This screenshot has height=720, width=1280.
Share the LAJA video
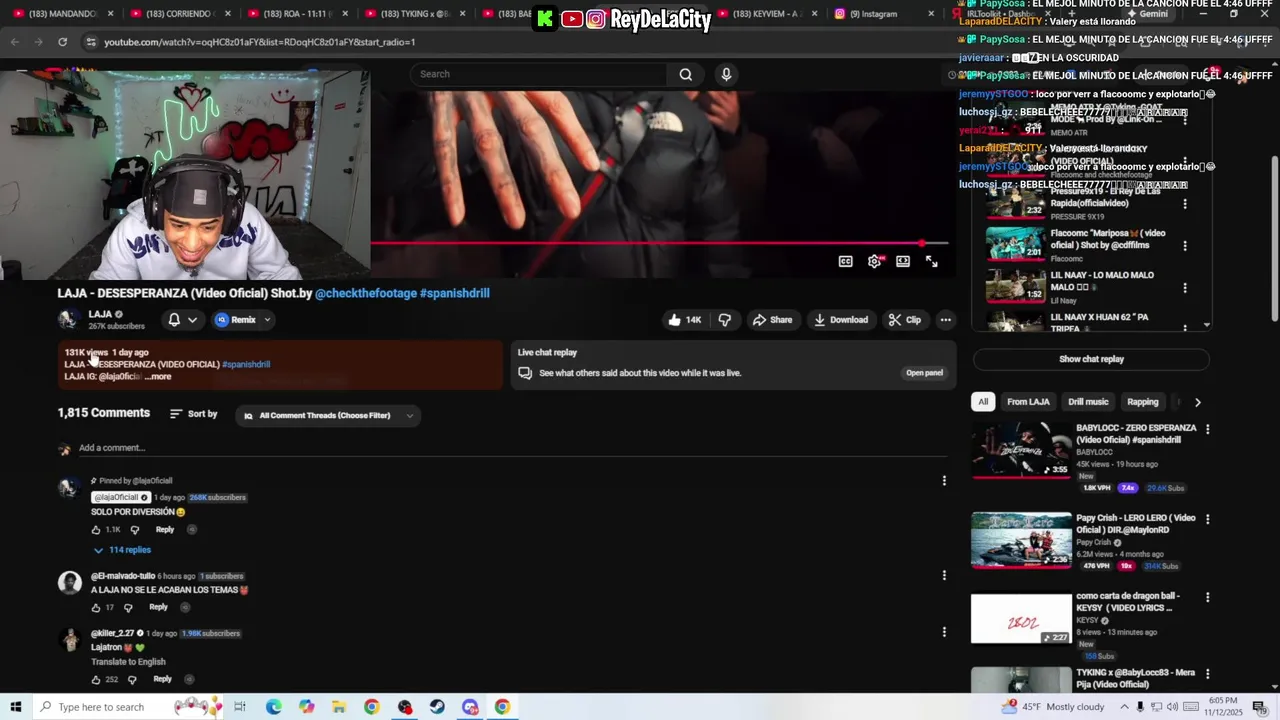point(772,320)
